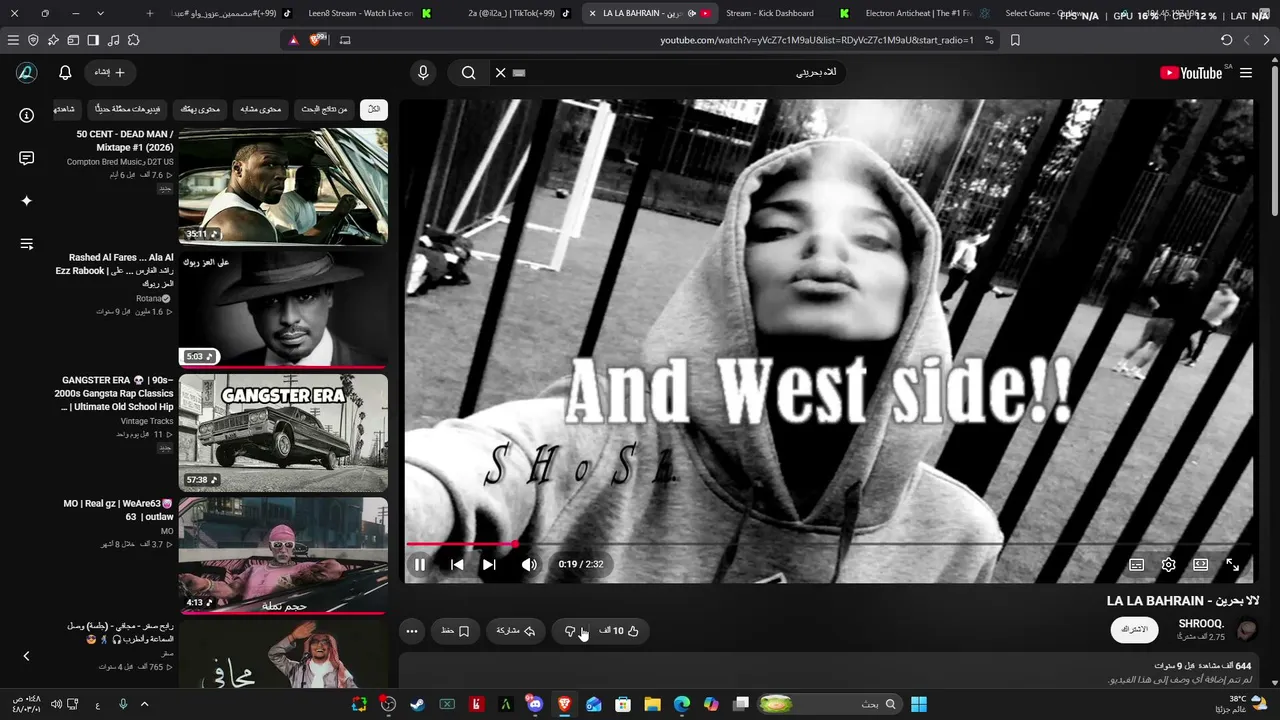The image size is (1280, 720).
Task: Close the LA LA BAHRAIN tab
Action: (x=592, y=13)
